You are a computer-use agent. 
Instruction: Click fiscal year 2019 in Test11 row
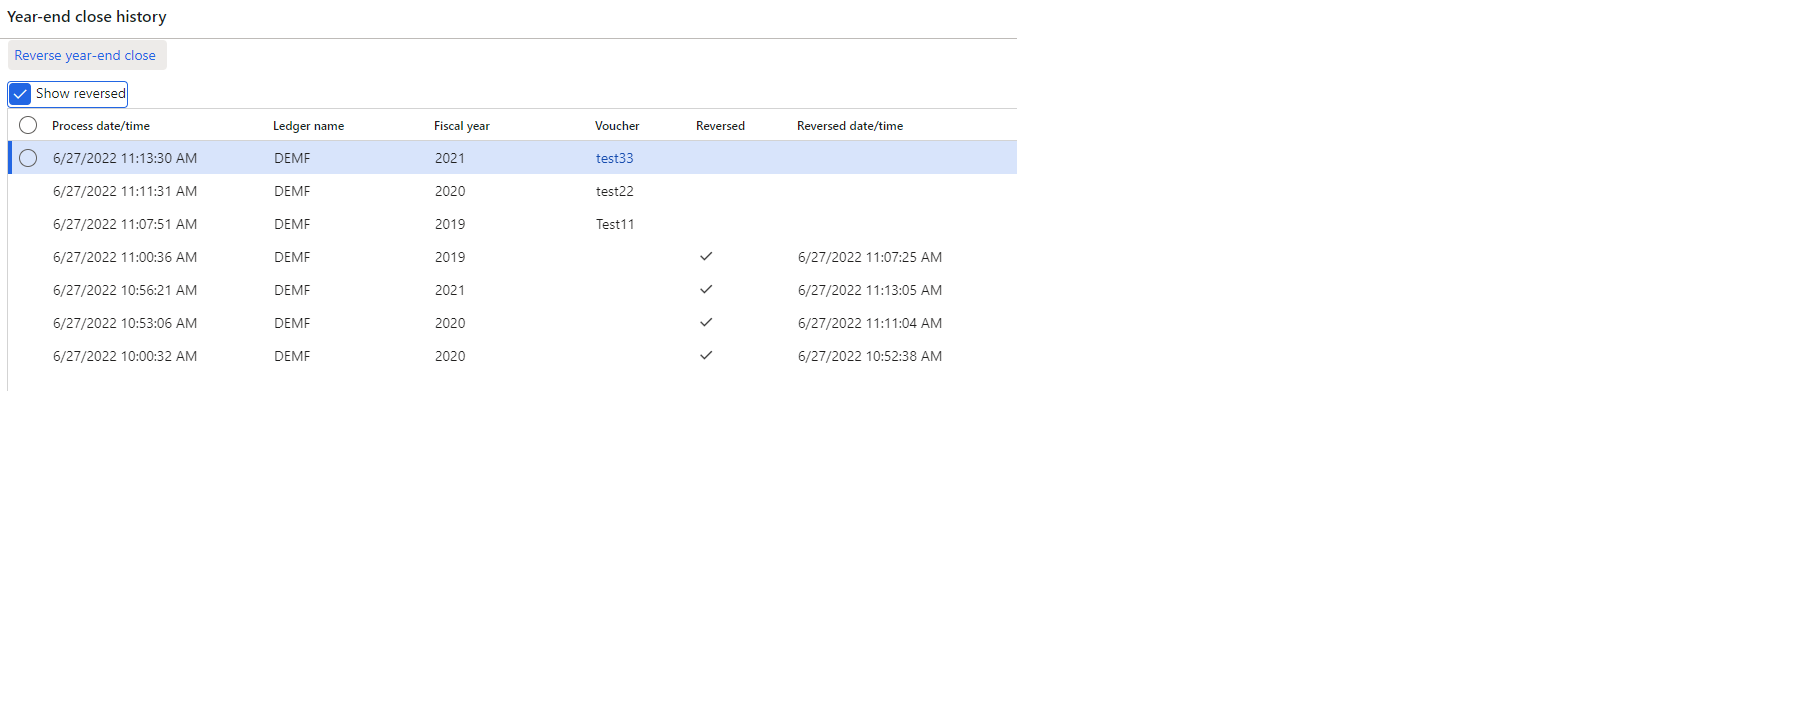pyautogui.click(x=450, y=224)
